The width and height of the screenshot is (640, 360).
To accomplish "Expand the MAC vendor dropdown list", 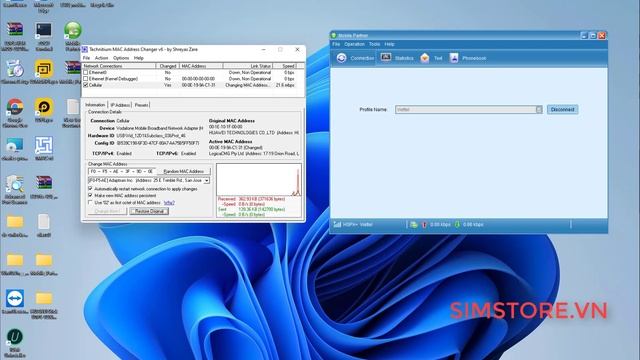I will point(207,180).
